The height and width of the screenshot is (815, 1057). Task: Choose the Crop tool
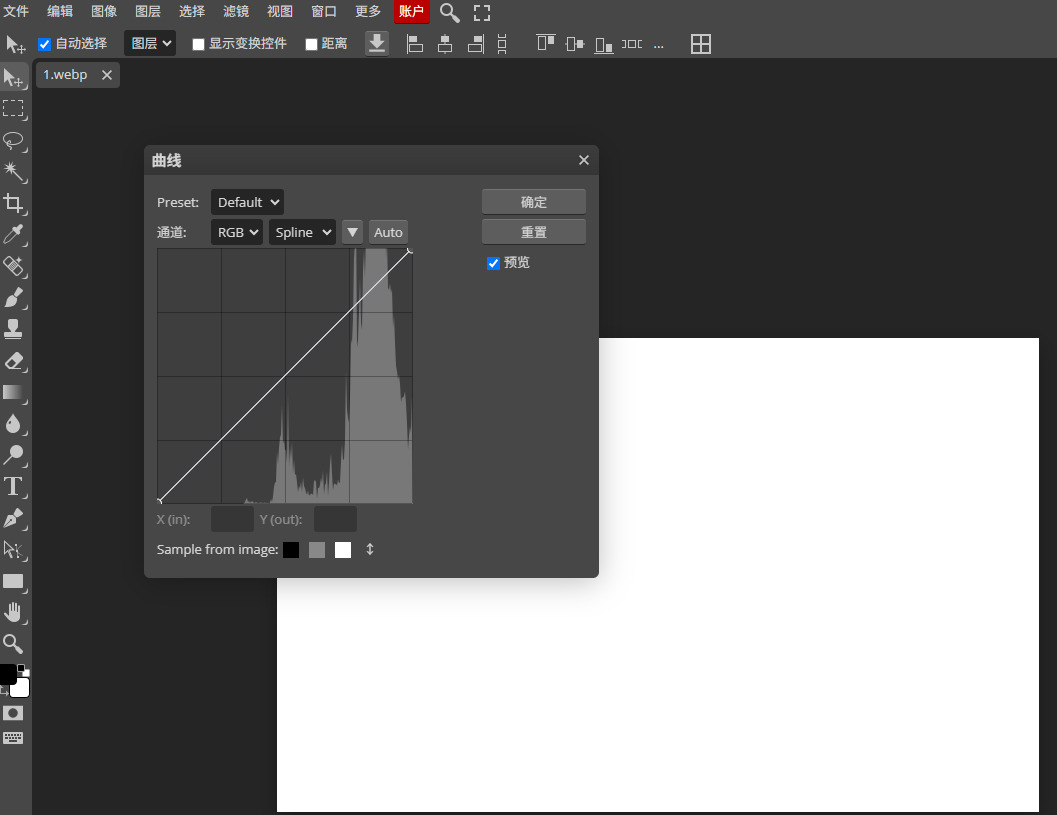click(14, 203)
